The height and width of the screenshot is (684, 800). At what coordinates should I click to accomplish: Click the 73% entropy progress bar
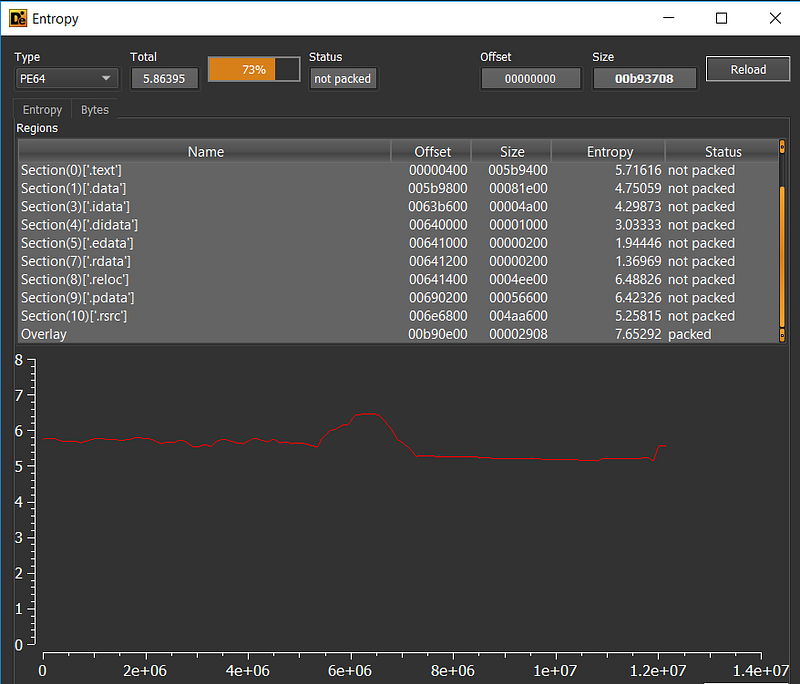point(254,69)
